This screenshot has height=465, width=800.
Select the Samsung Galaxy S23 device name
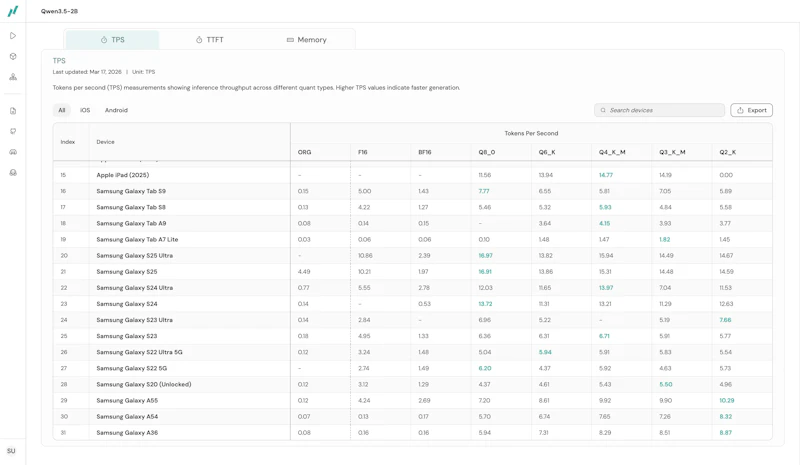click(x=127, y=336)
